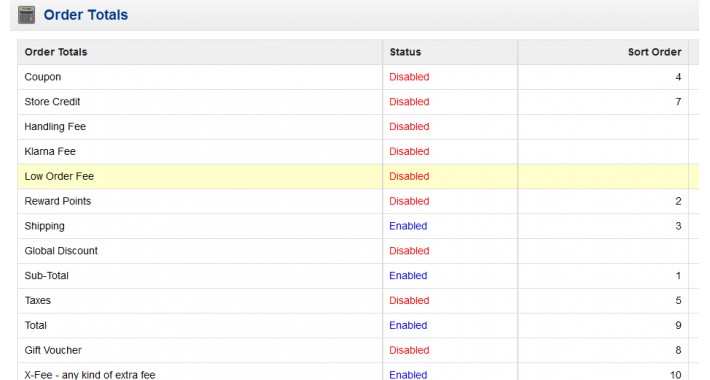Click sort order 7 in Store Credit row
The width and height of the screenshot is (710, 380).
(x=678, y=101)
